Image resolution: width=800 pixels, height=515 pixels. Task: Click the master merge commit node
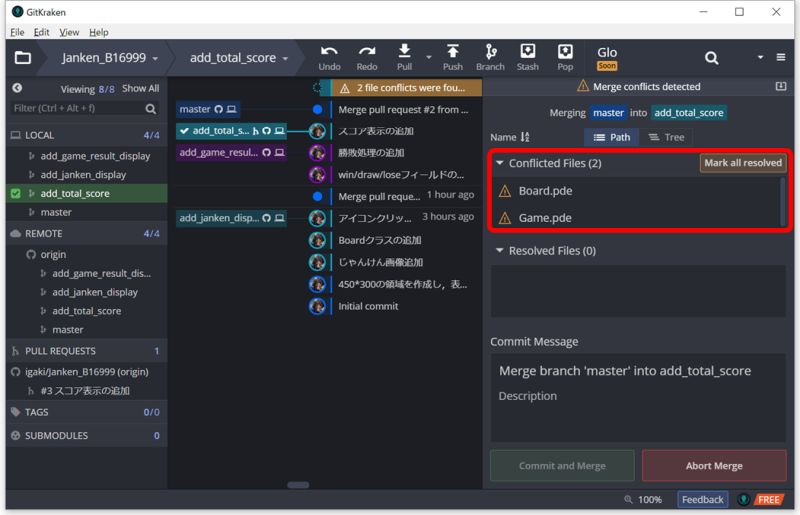click(317, 109)
